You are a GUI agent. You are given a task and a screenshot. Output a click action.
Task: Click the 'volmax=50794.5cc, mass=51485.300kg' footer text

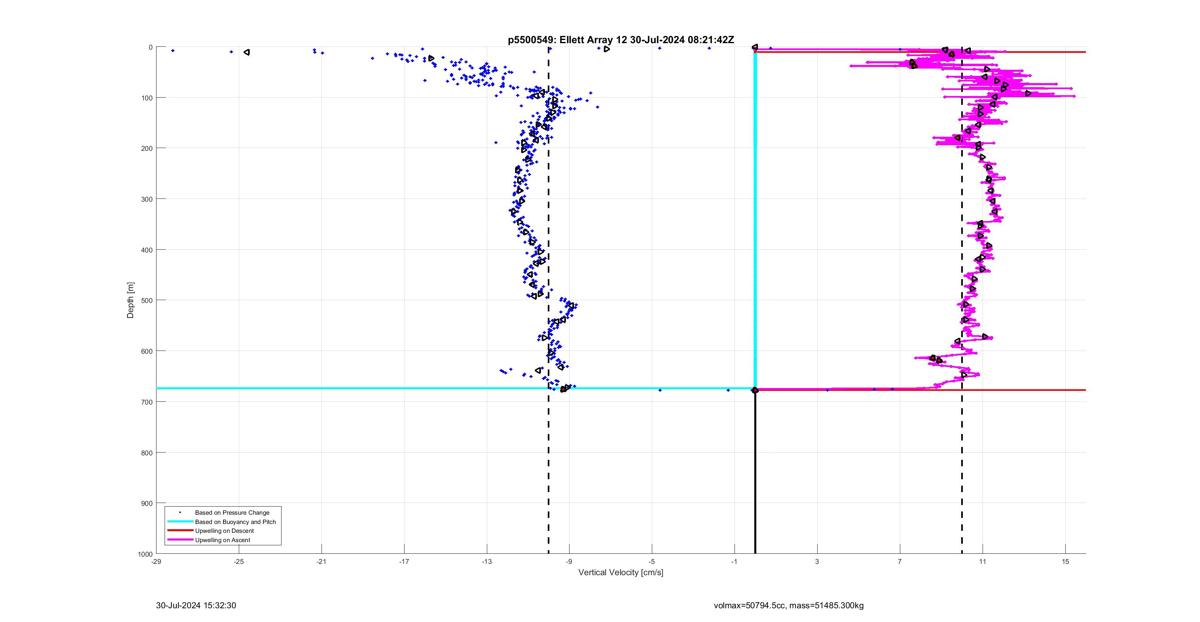[x=789, y=605]
